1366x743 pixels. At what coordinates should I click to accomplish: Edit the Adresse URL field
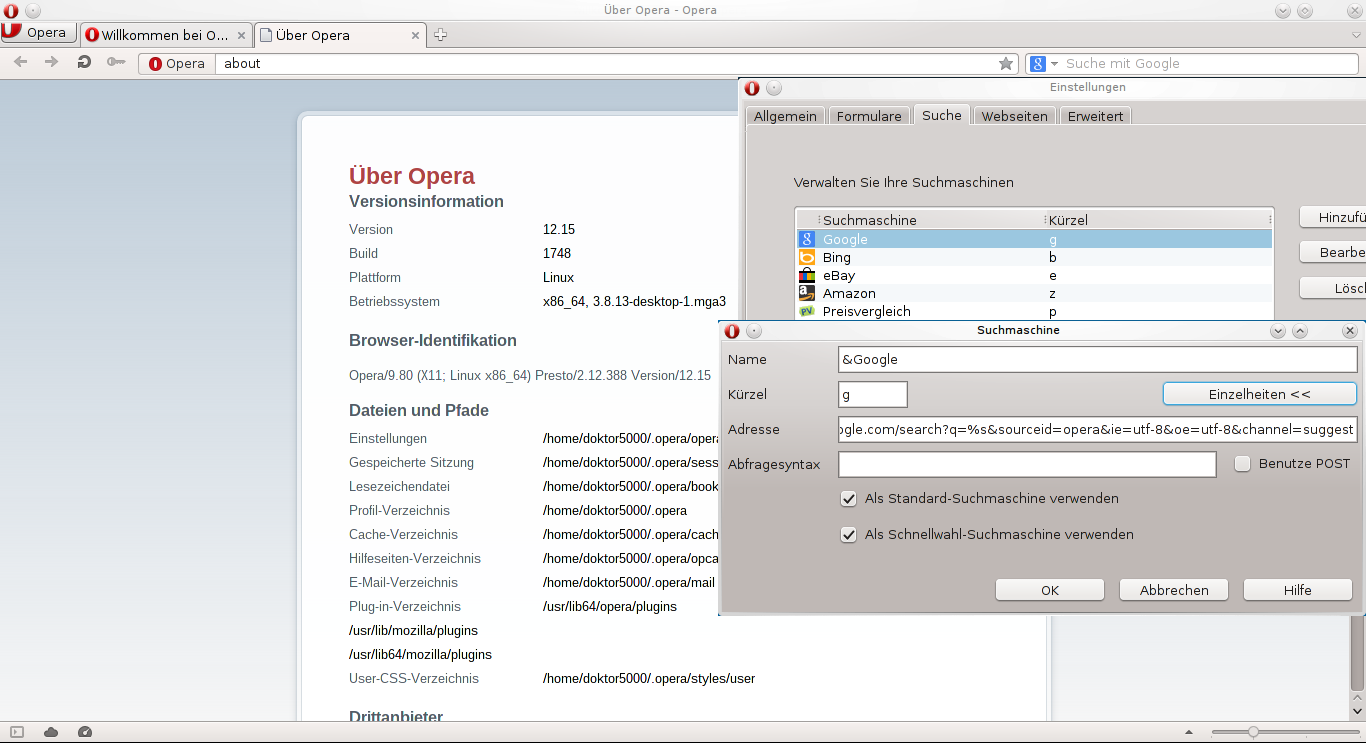1097,429
